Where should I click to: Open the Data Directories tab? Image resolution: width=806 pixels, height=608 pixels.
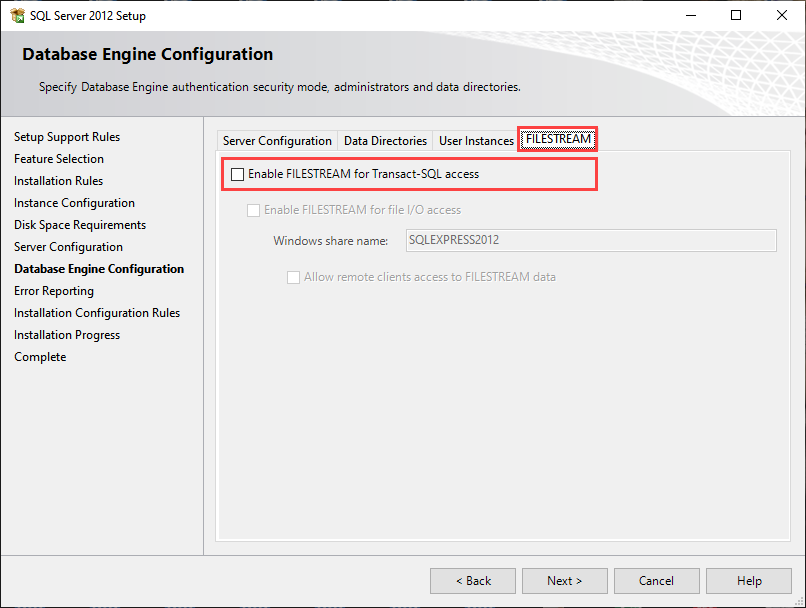385,141
